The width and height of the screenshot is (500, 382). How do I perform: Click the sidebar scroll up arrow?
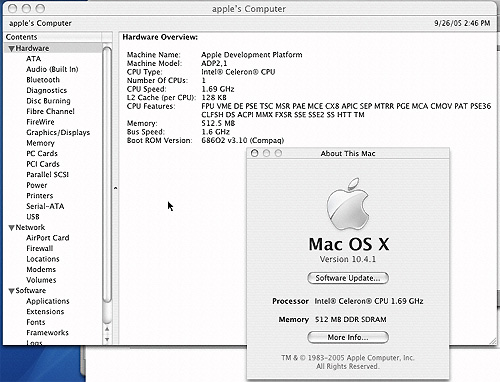point(107,329)
